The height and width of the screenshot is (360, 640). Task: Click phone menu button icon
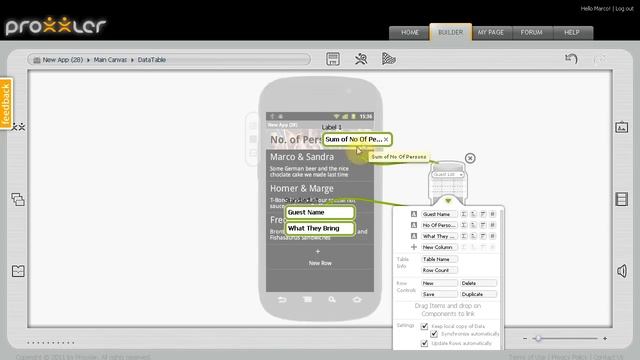[x=307, y=300]
